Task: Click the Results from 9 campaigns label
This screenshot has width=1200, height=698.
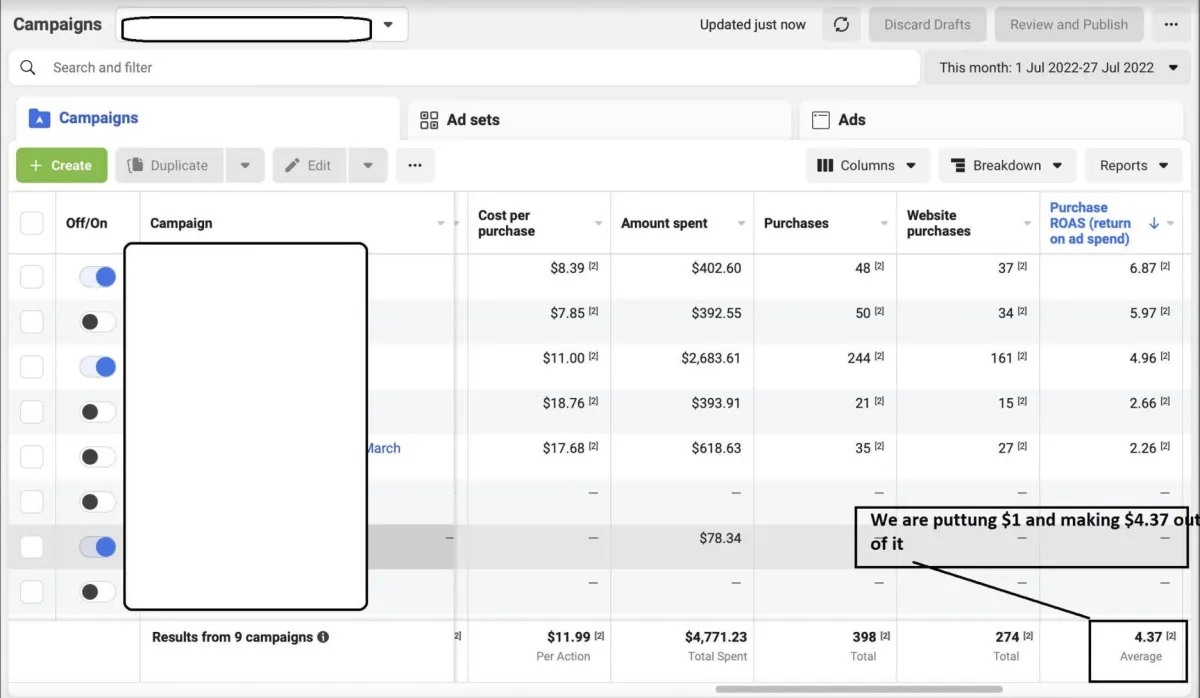Action: tap(232, 637)
